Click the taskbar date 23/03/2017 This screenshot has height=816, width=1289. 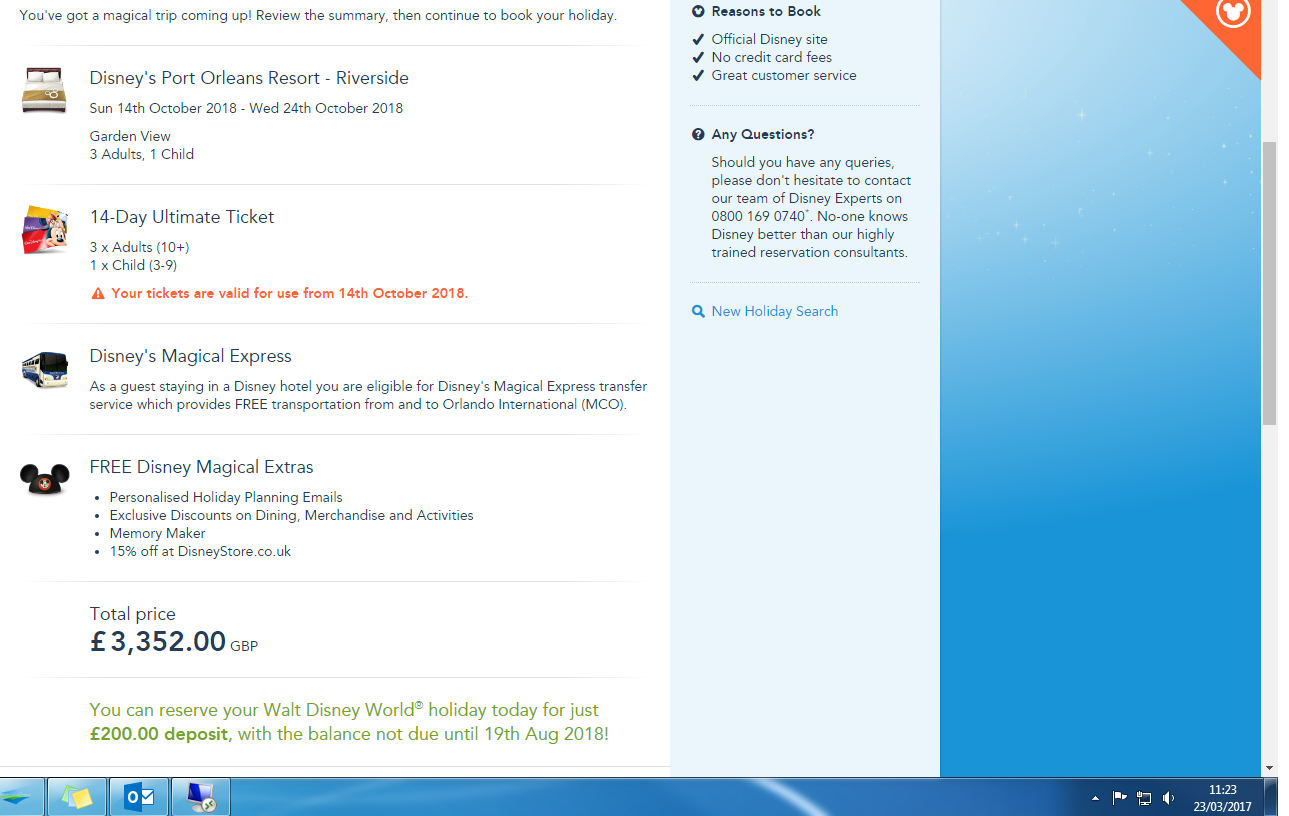pos(1222,806)
